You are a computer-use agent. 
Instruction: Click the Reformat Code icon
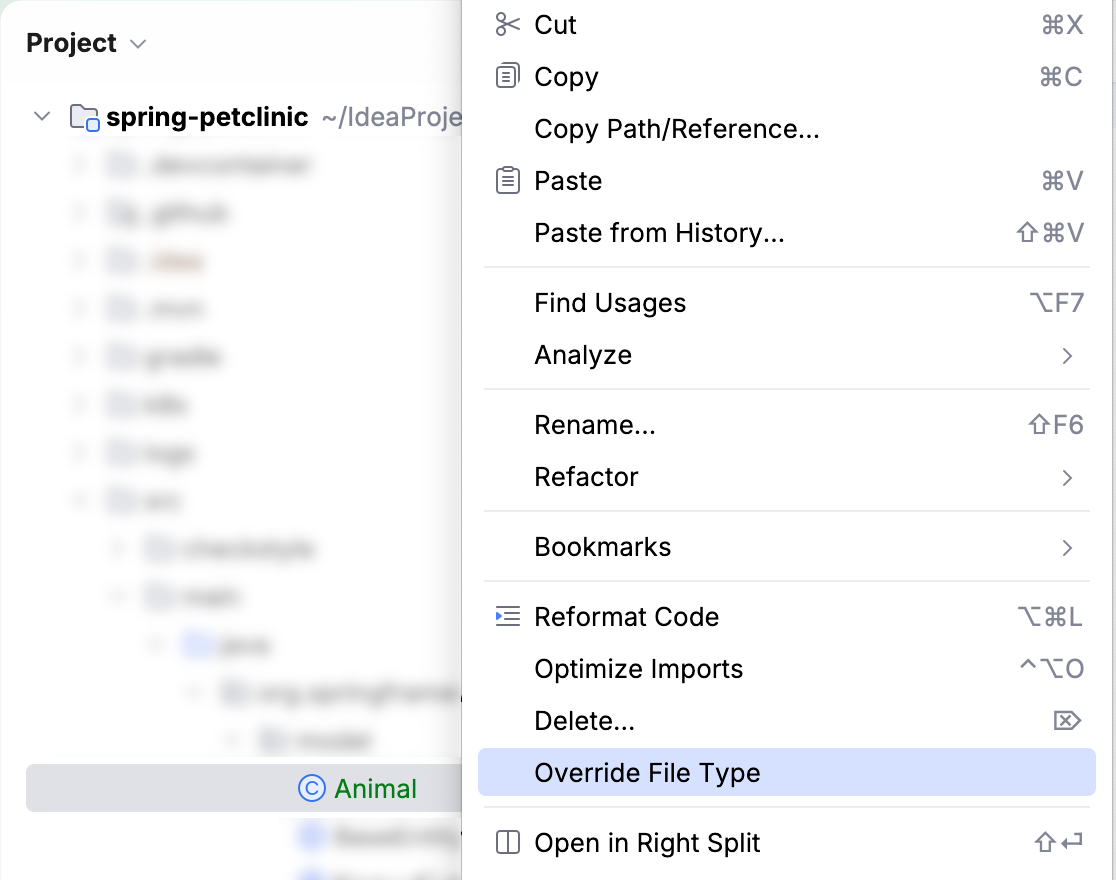[x=508, y=616]
